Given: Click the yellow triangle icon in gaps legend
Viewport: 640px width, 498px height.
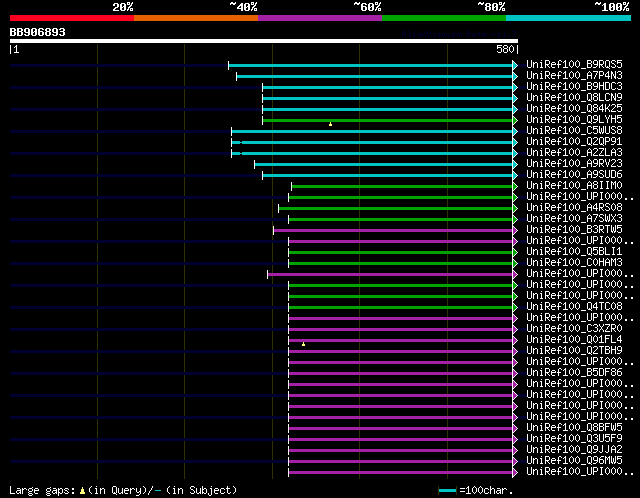Looking at the screenshot, I should pos(82,490).
